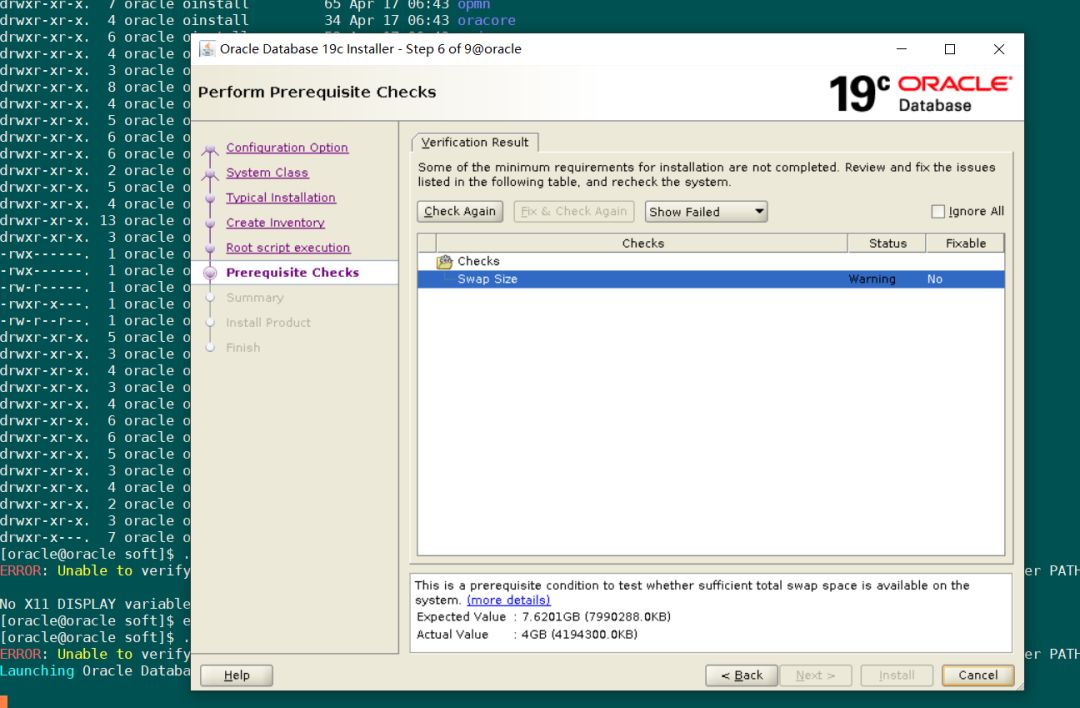
Task: Click the Actual Value 4GB text
Action: pyautogui.click(x=527, y=634)
